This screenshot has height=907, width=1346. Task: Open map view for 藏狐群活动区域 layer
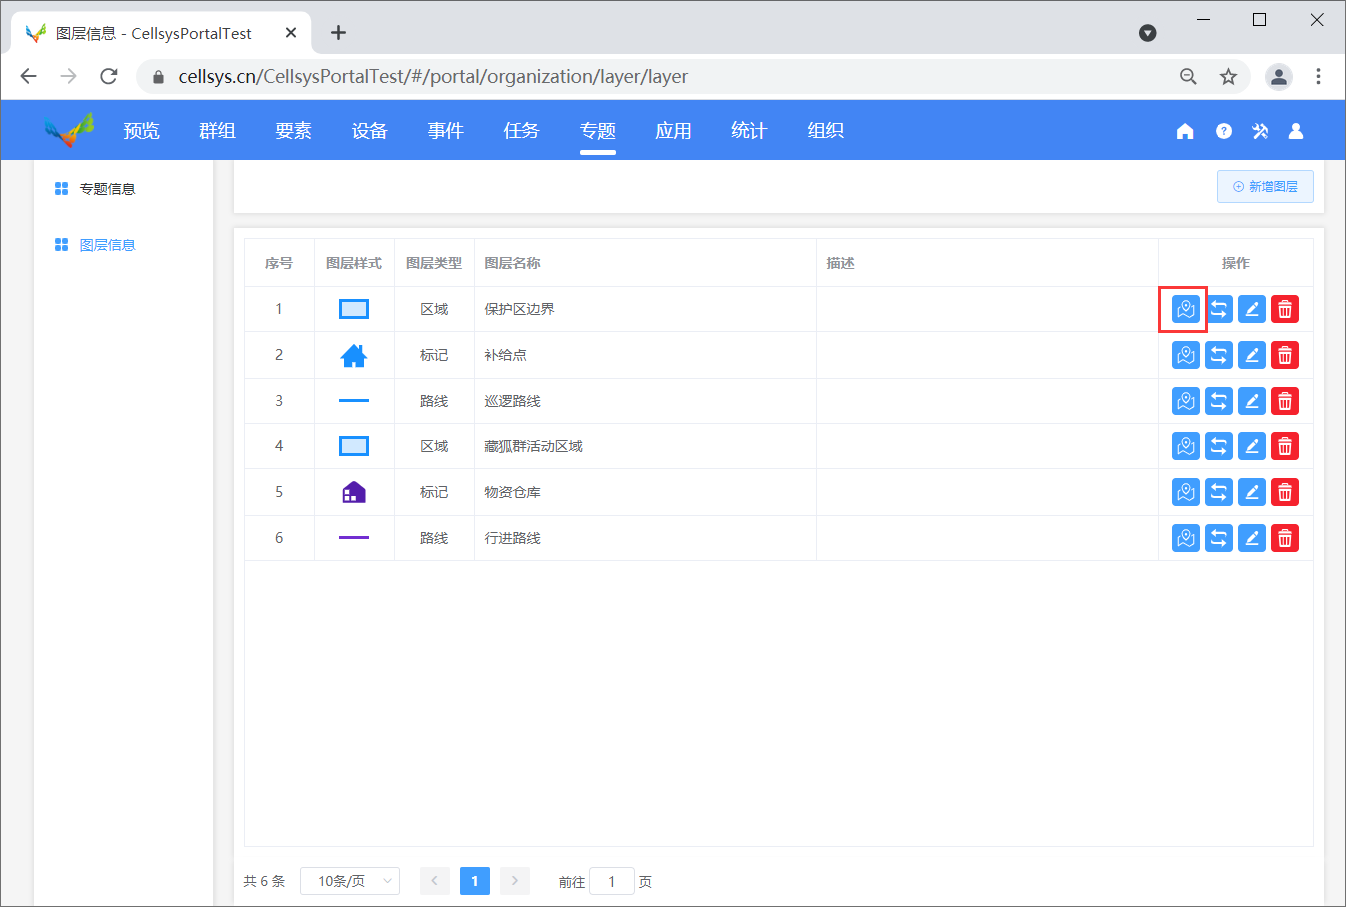1185,446
